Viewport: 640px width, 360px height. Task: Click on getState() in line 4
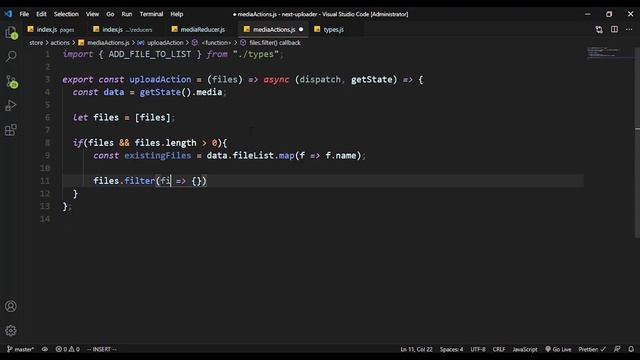coord(165,92)
